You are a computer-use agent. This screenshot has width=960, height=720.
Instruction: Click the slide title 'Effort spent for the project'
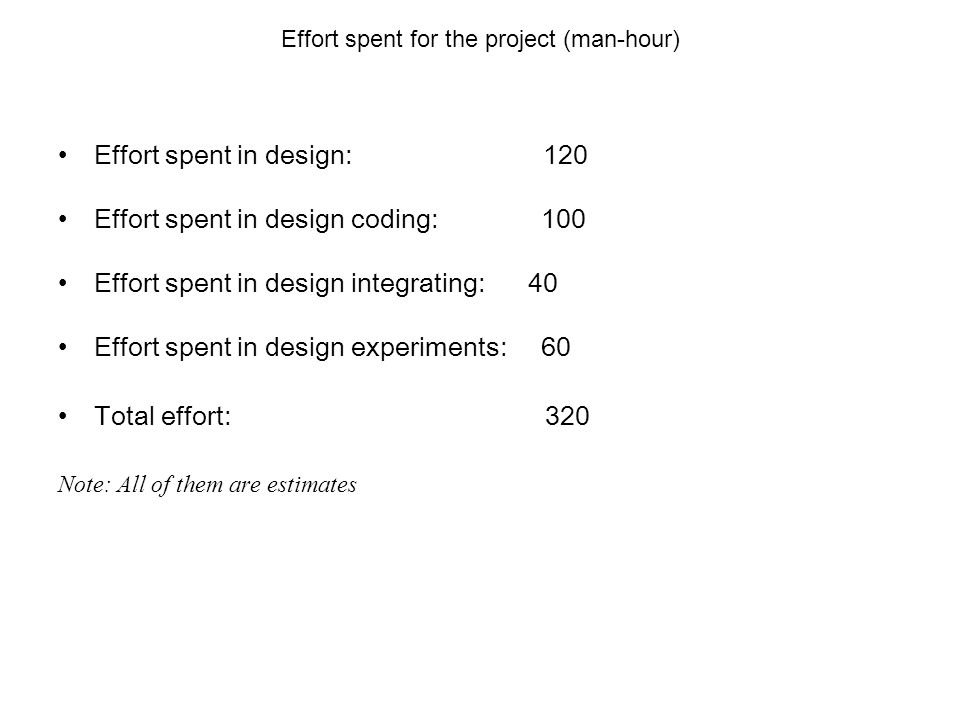tap(419, 39)
